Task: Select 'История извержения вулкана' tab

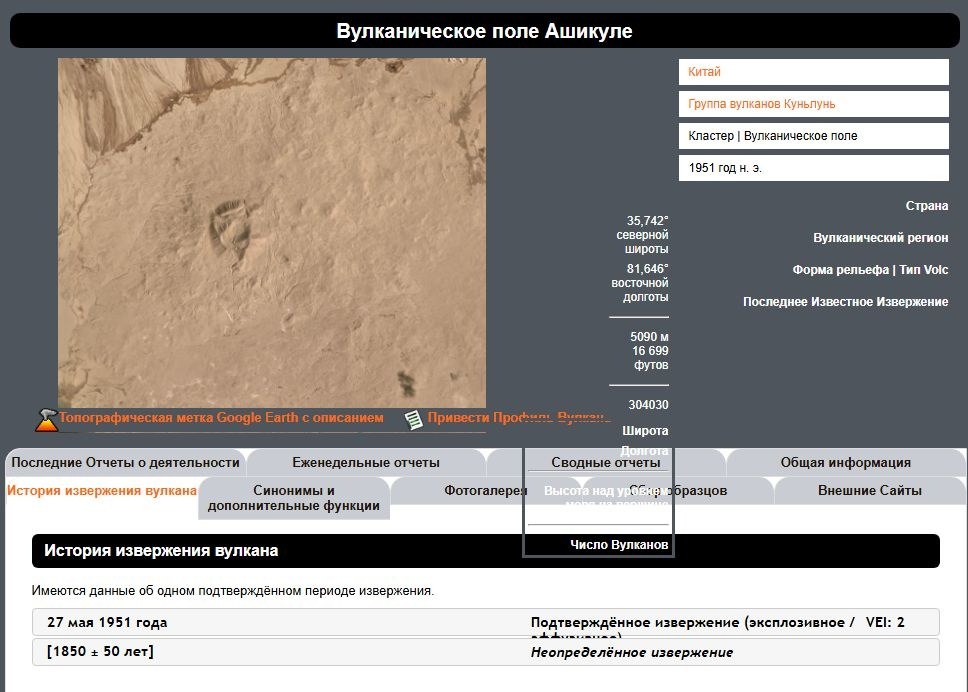Action: (x=102, y=491)
